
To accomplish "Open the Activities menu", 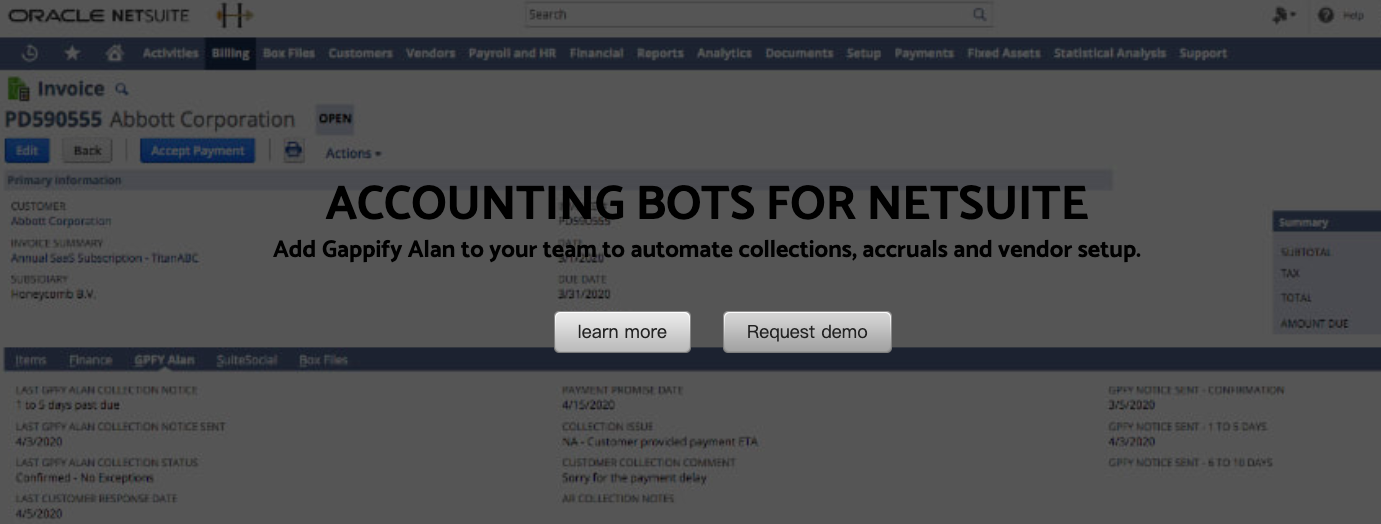I will coord(170,53).
